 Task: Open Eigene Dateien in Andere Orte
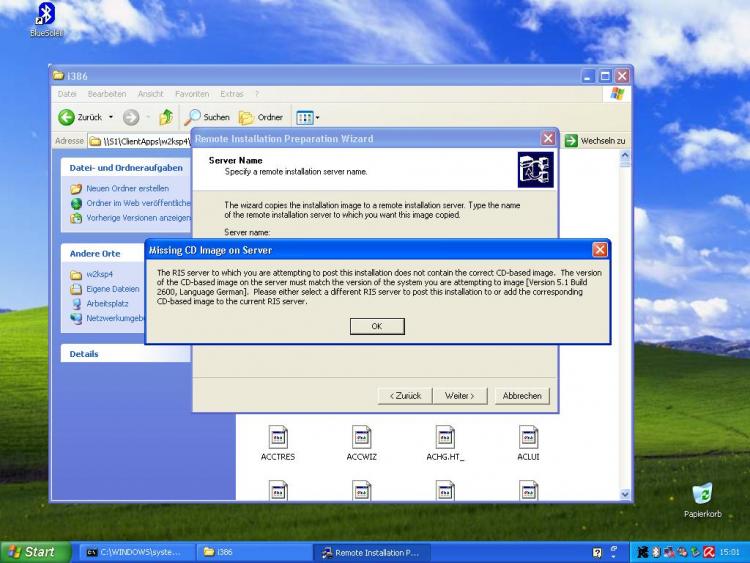click(x=112, y=289)
